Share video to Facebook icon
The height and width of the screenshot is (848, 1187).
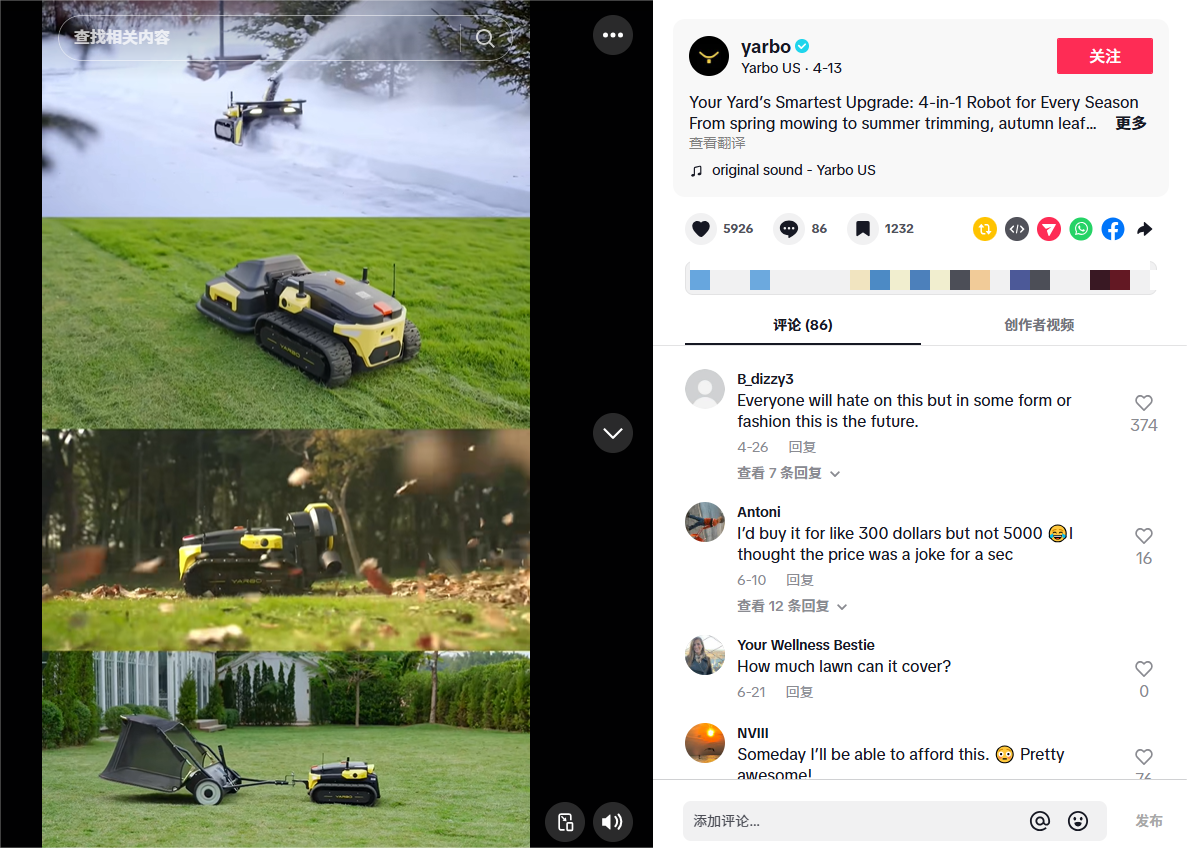pyautogui.click(x=1113, y=229)
